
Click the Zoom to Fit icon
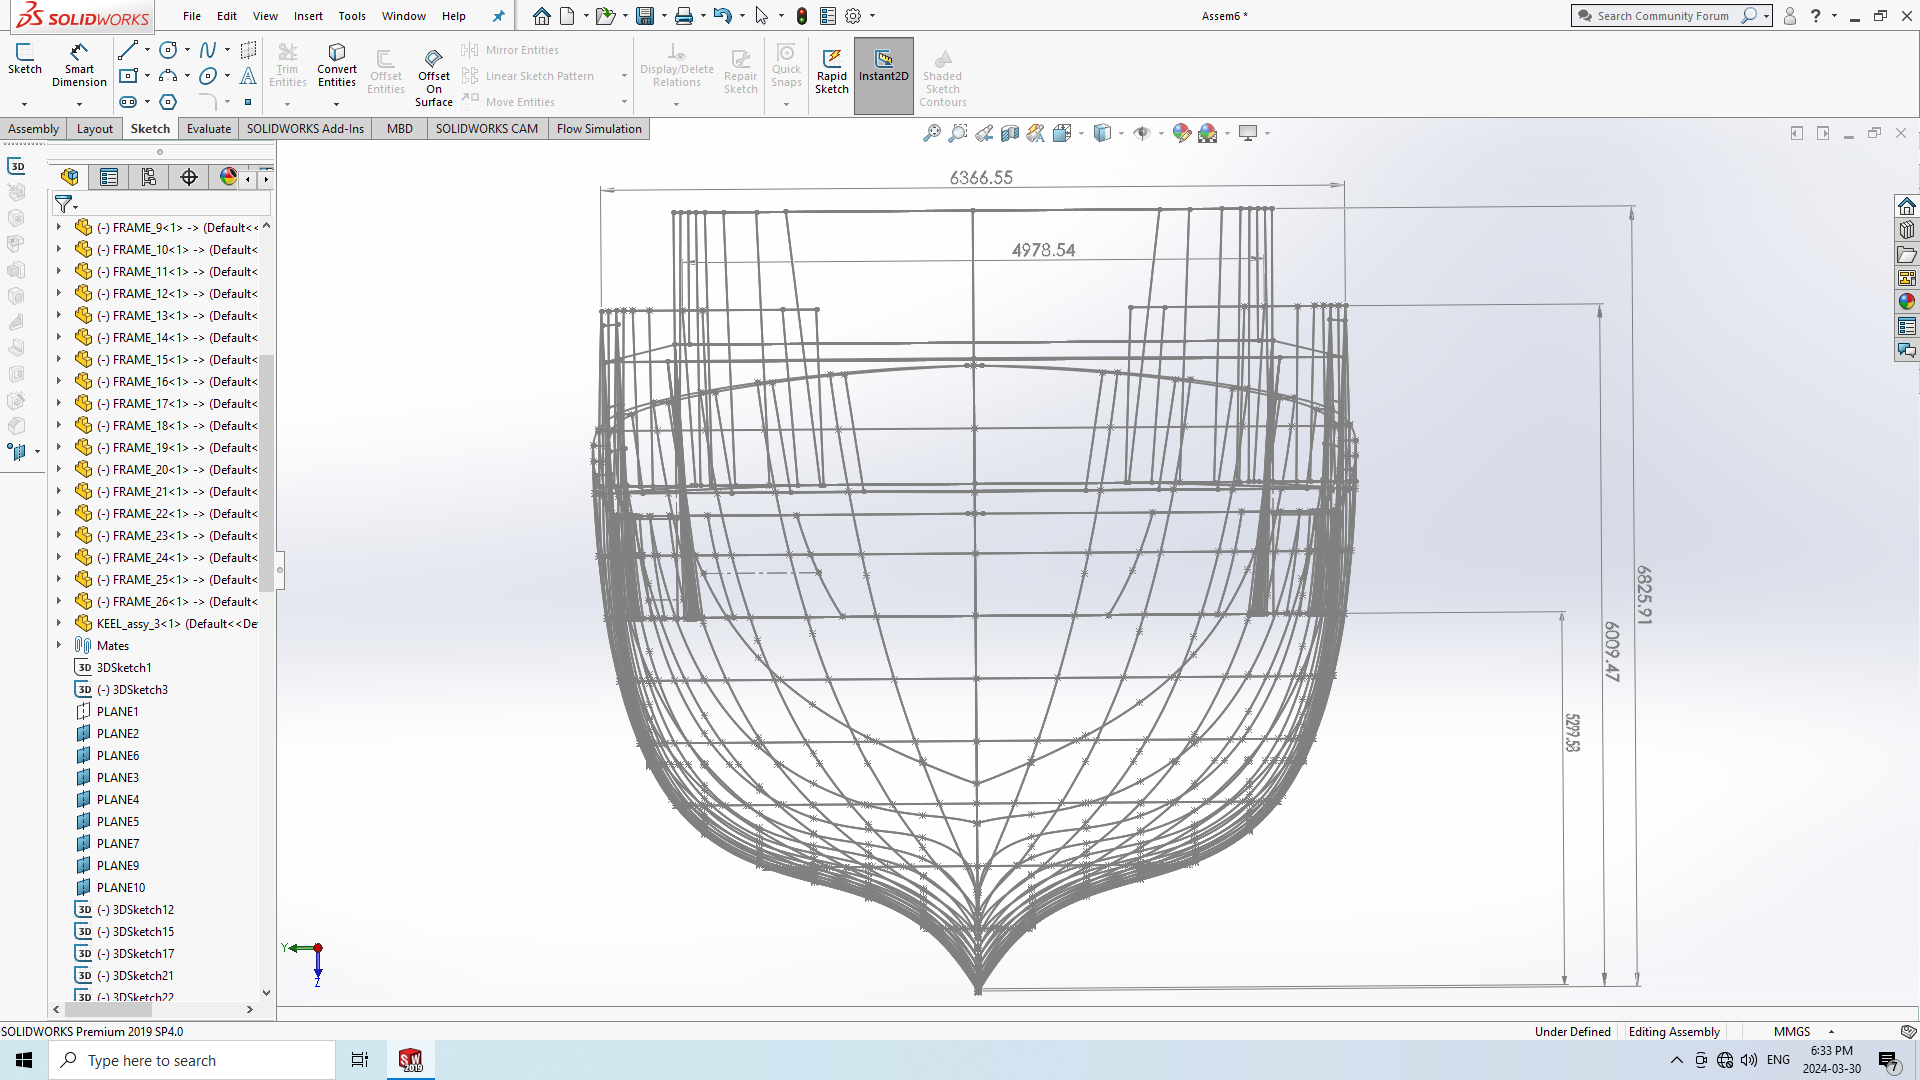coord(932,133)
